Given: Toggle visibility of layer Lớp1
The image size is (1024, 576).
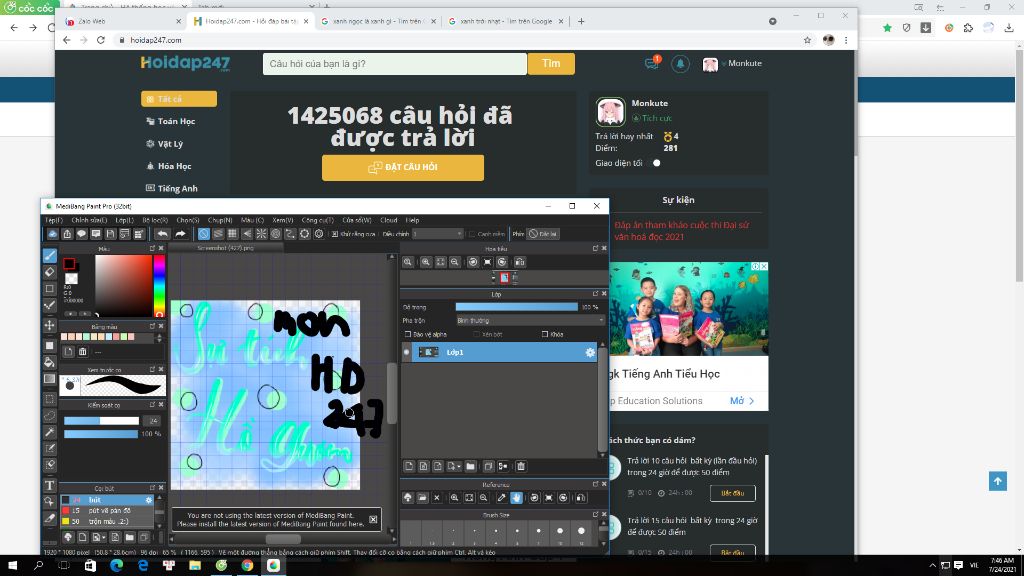Looking at the screenshot, I should tap(405, 351).
